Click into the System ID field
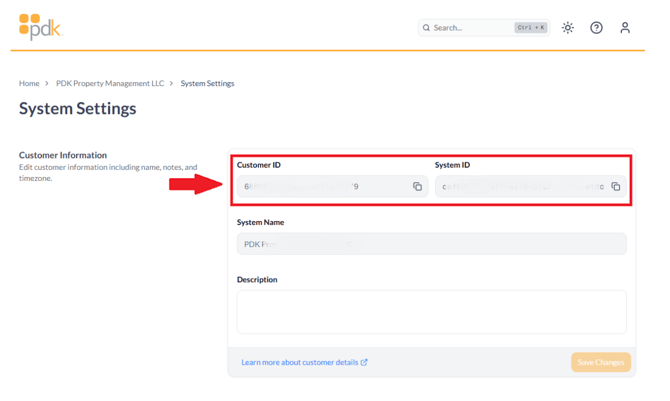Image resolution: width=670 pixels, height=401 pixels. tap(520, 187)
